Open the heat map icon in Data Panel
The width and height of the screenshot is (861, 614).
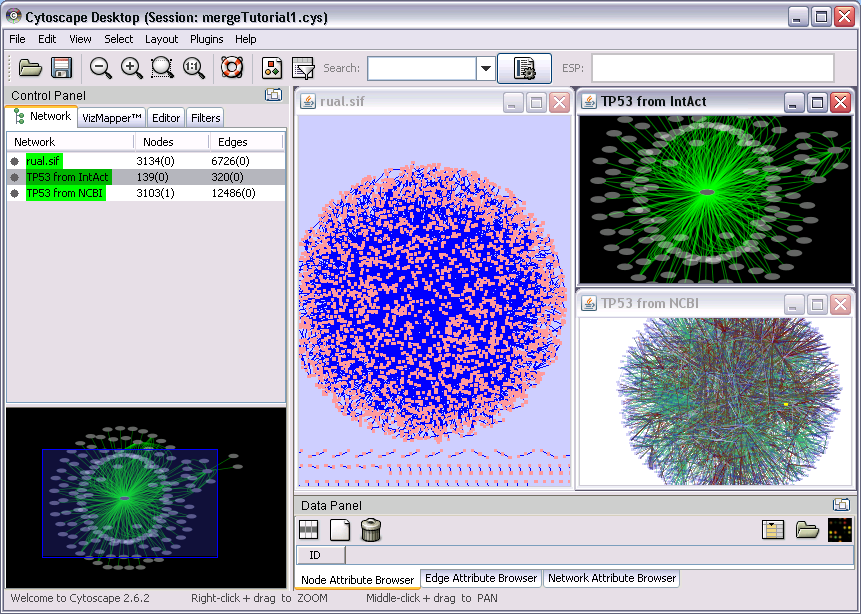click(840, 530)
